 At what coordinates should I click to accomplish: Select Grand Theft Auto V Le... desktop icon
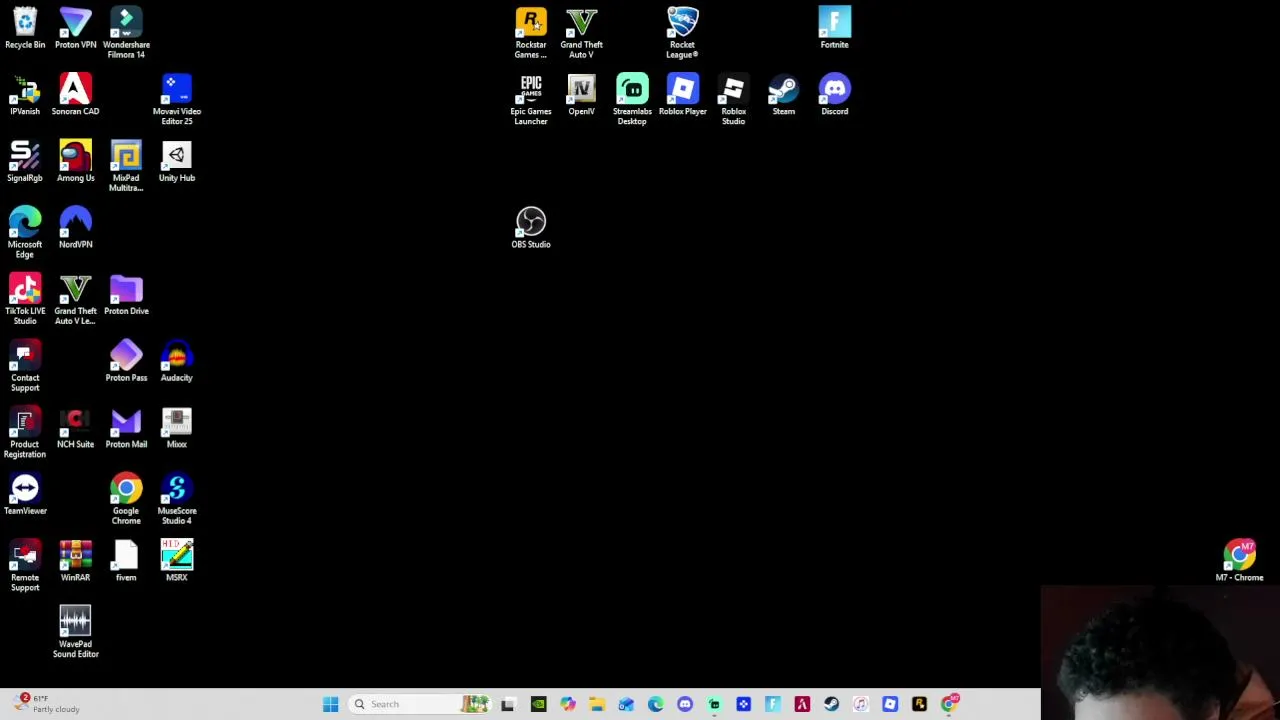pos(76,300)
